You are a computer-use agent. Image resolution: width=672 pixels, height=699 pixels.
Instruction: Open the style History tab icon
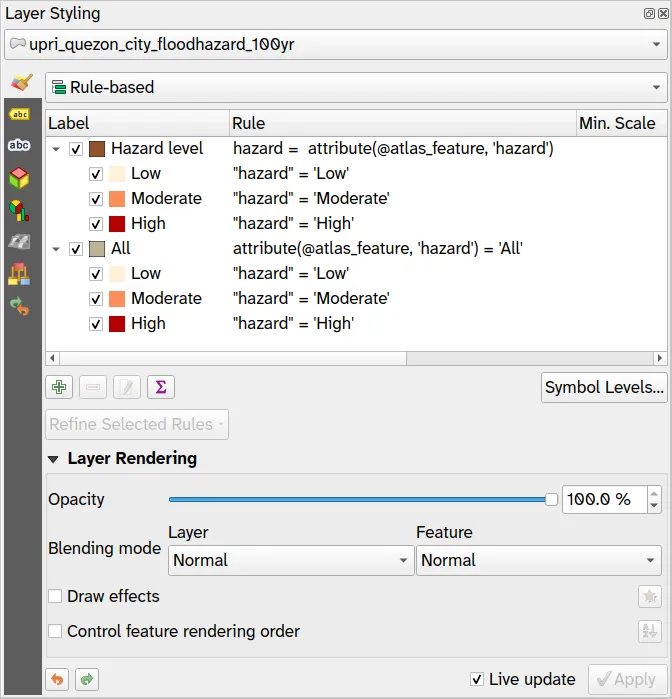pos(19,306)
